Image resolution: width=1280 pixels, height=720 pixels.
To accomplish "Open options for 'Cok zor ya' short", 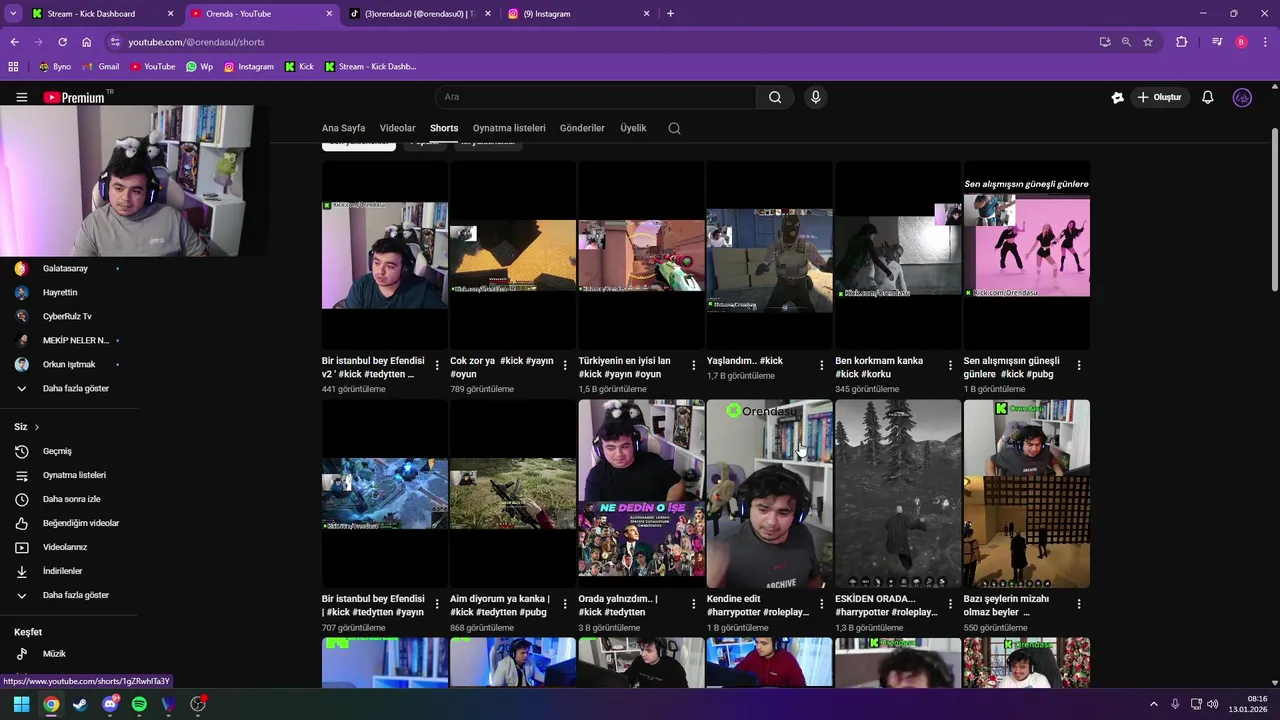I will (565, 366).
